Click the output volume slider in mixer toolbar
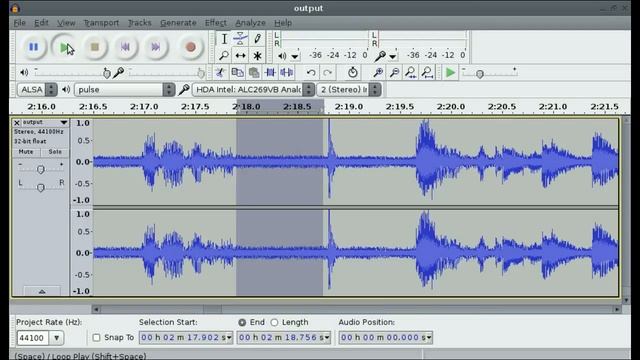 [107, 73]
